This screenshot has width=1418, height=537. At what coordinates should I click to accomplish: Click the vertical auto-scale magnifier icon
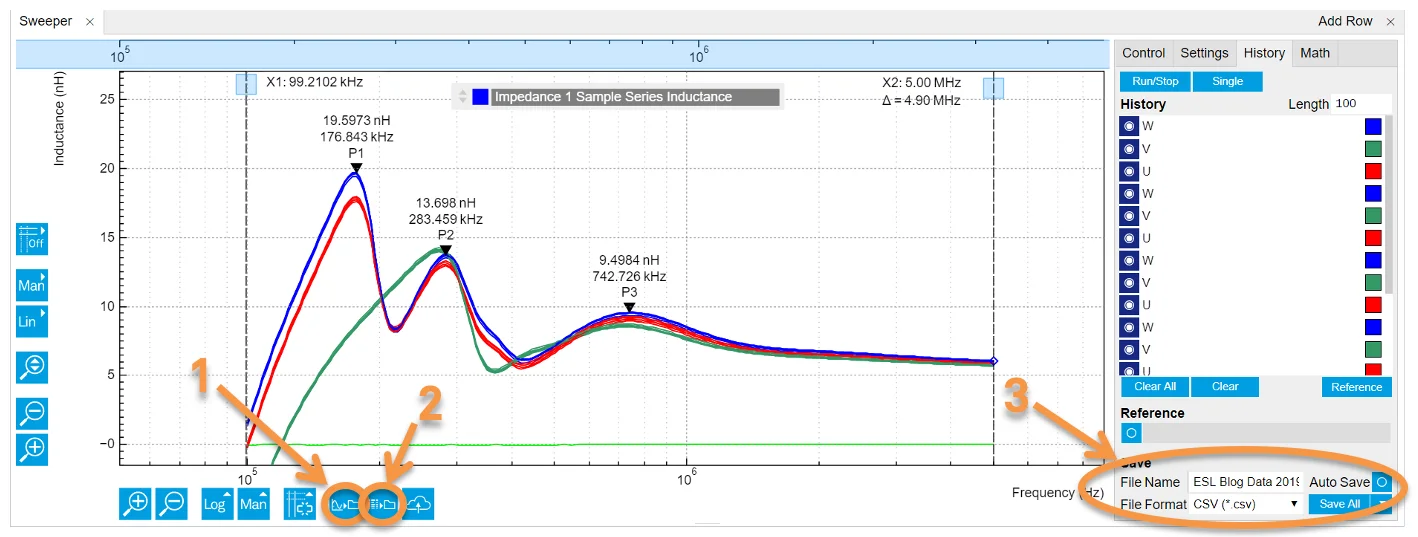(x=32, y=367)
